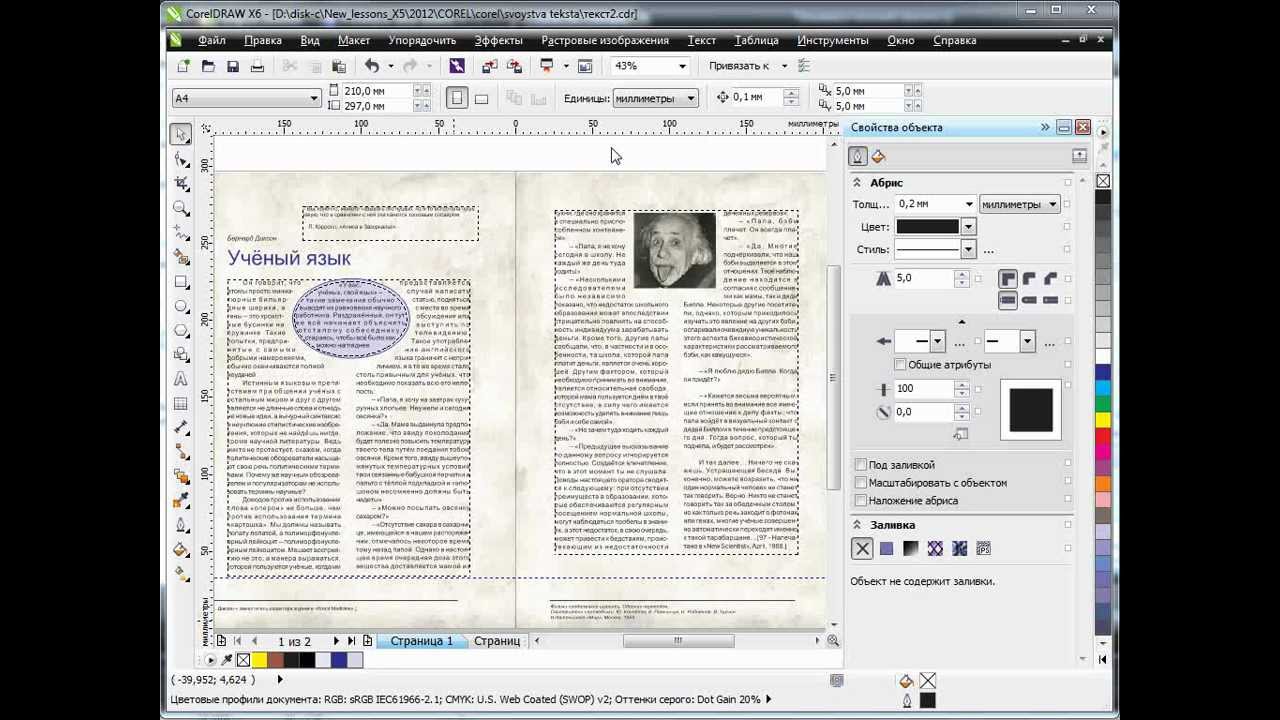Open the Правка menu

coord(263,40)
